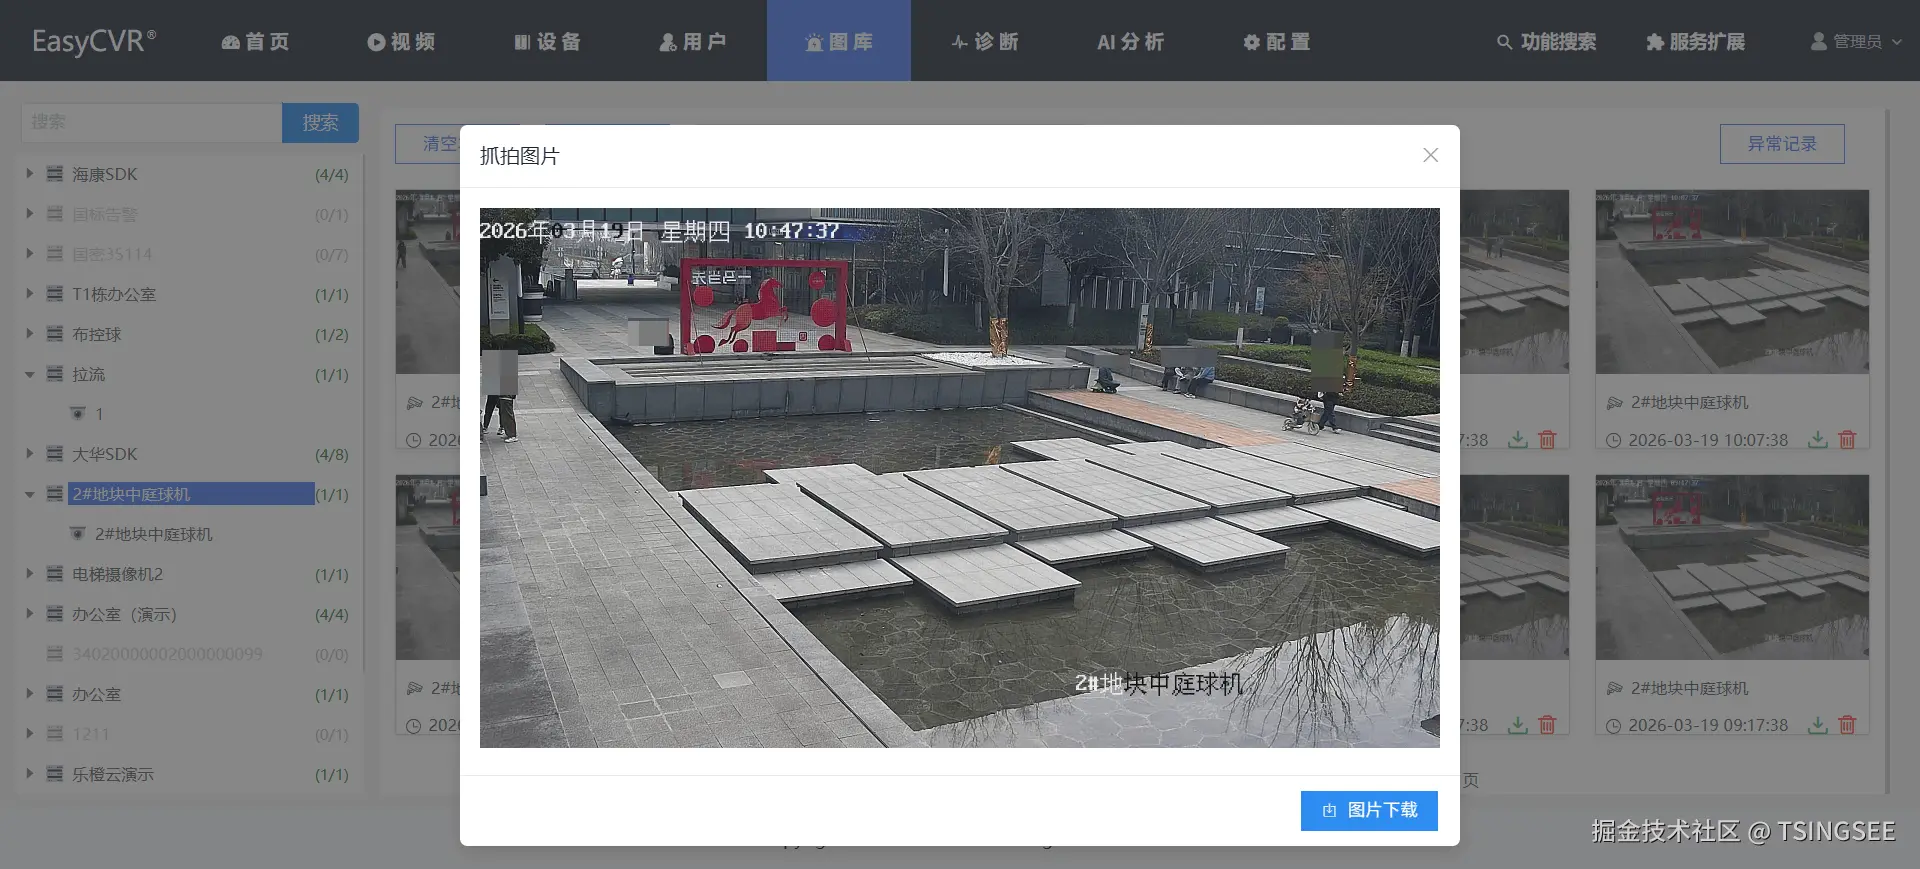The image size is (1920, 869).
Task: Close the 抓拍图片 dialog
Action: click(x=1430, y=155)
